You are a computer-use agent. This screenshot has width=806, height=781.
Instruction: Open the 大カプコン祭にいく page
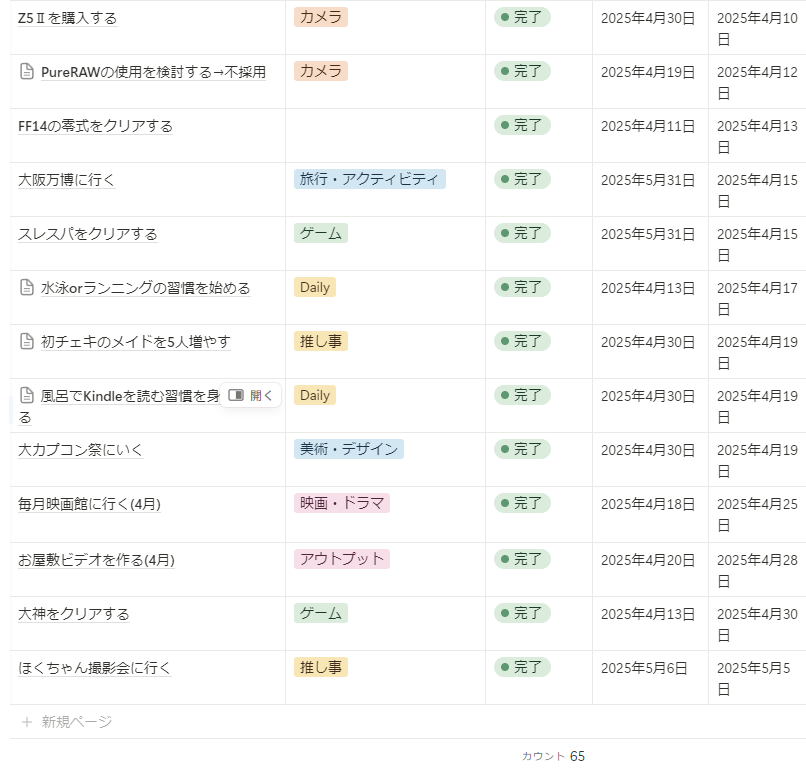click(x=80, y=450)
